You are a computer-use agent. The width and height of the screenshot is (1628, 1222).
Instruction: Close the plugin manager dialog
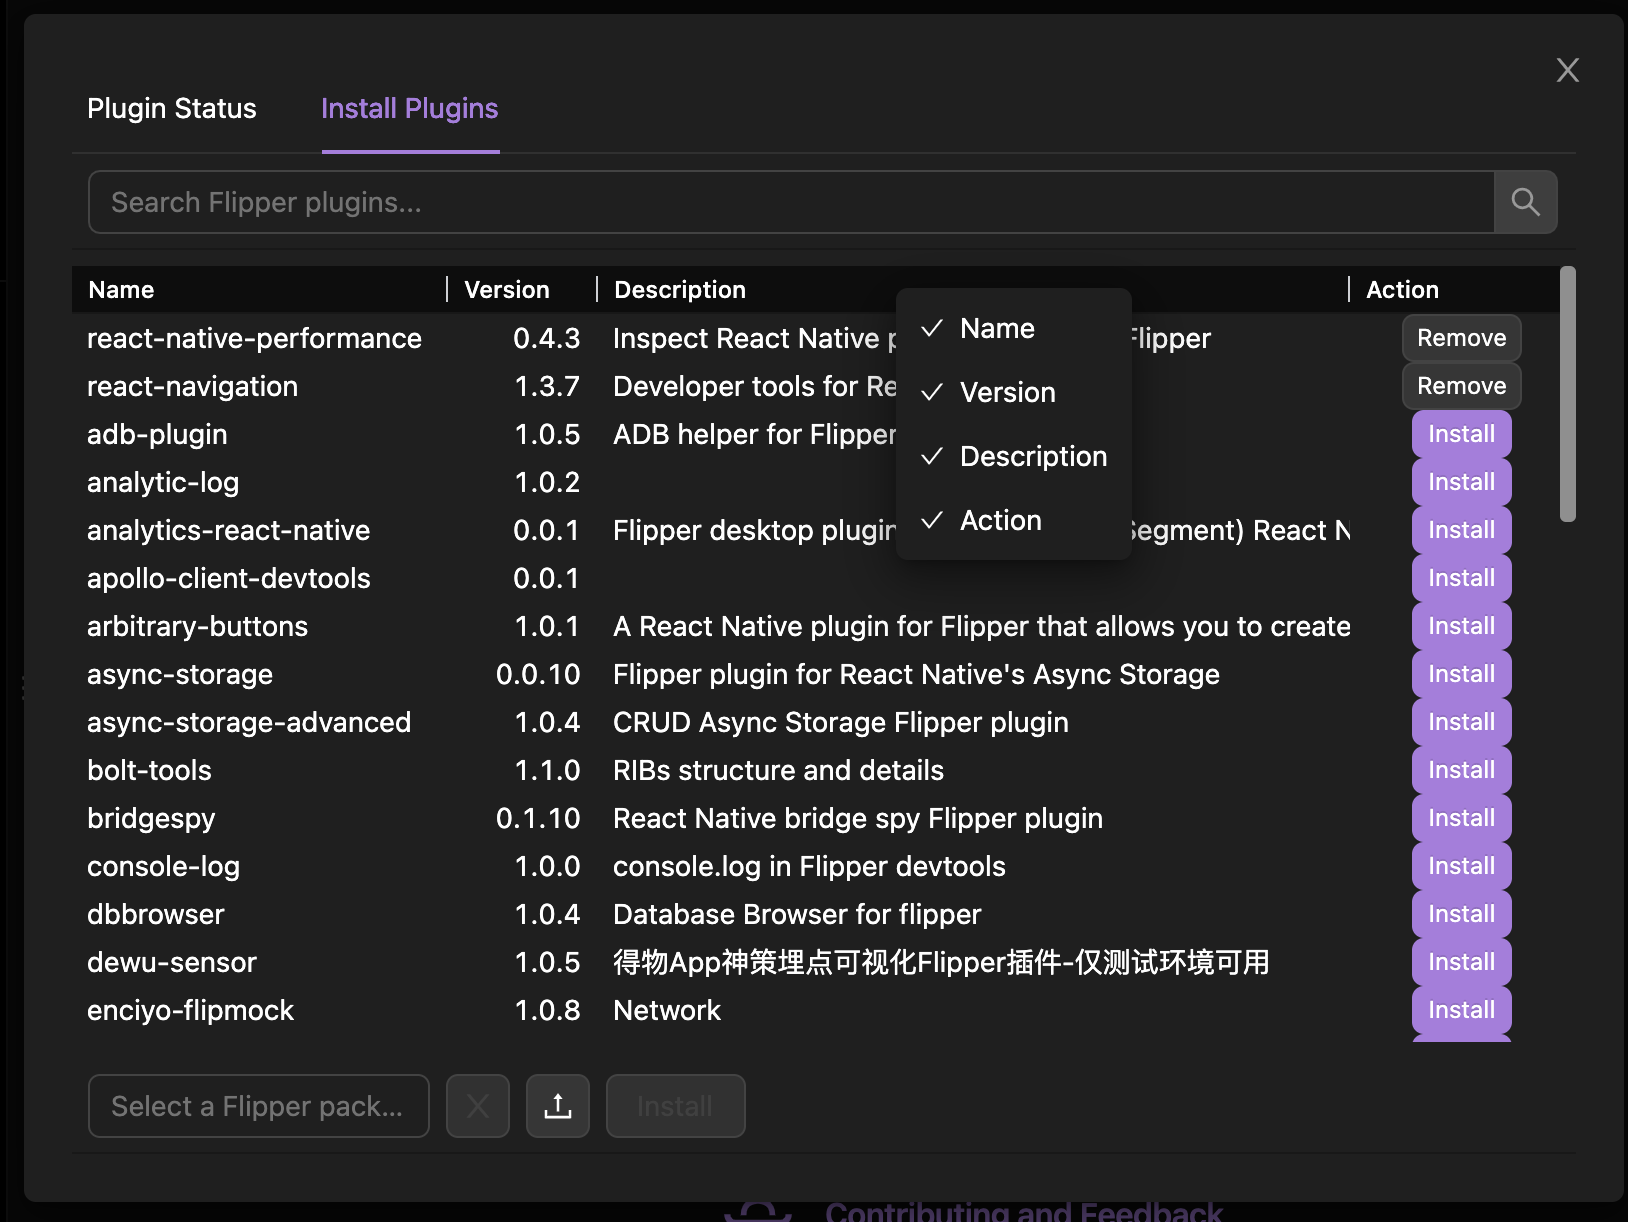coord(1567,70)
